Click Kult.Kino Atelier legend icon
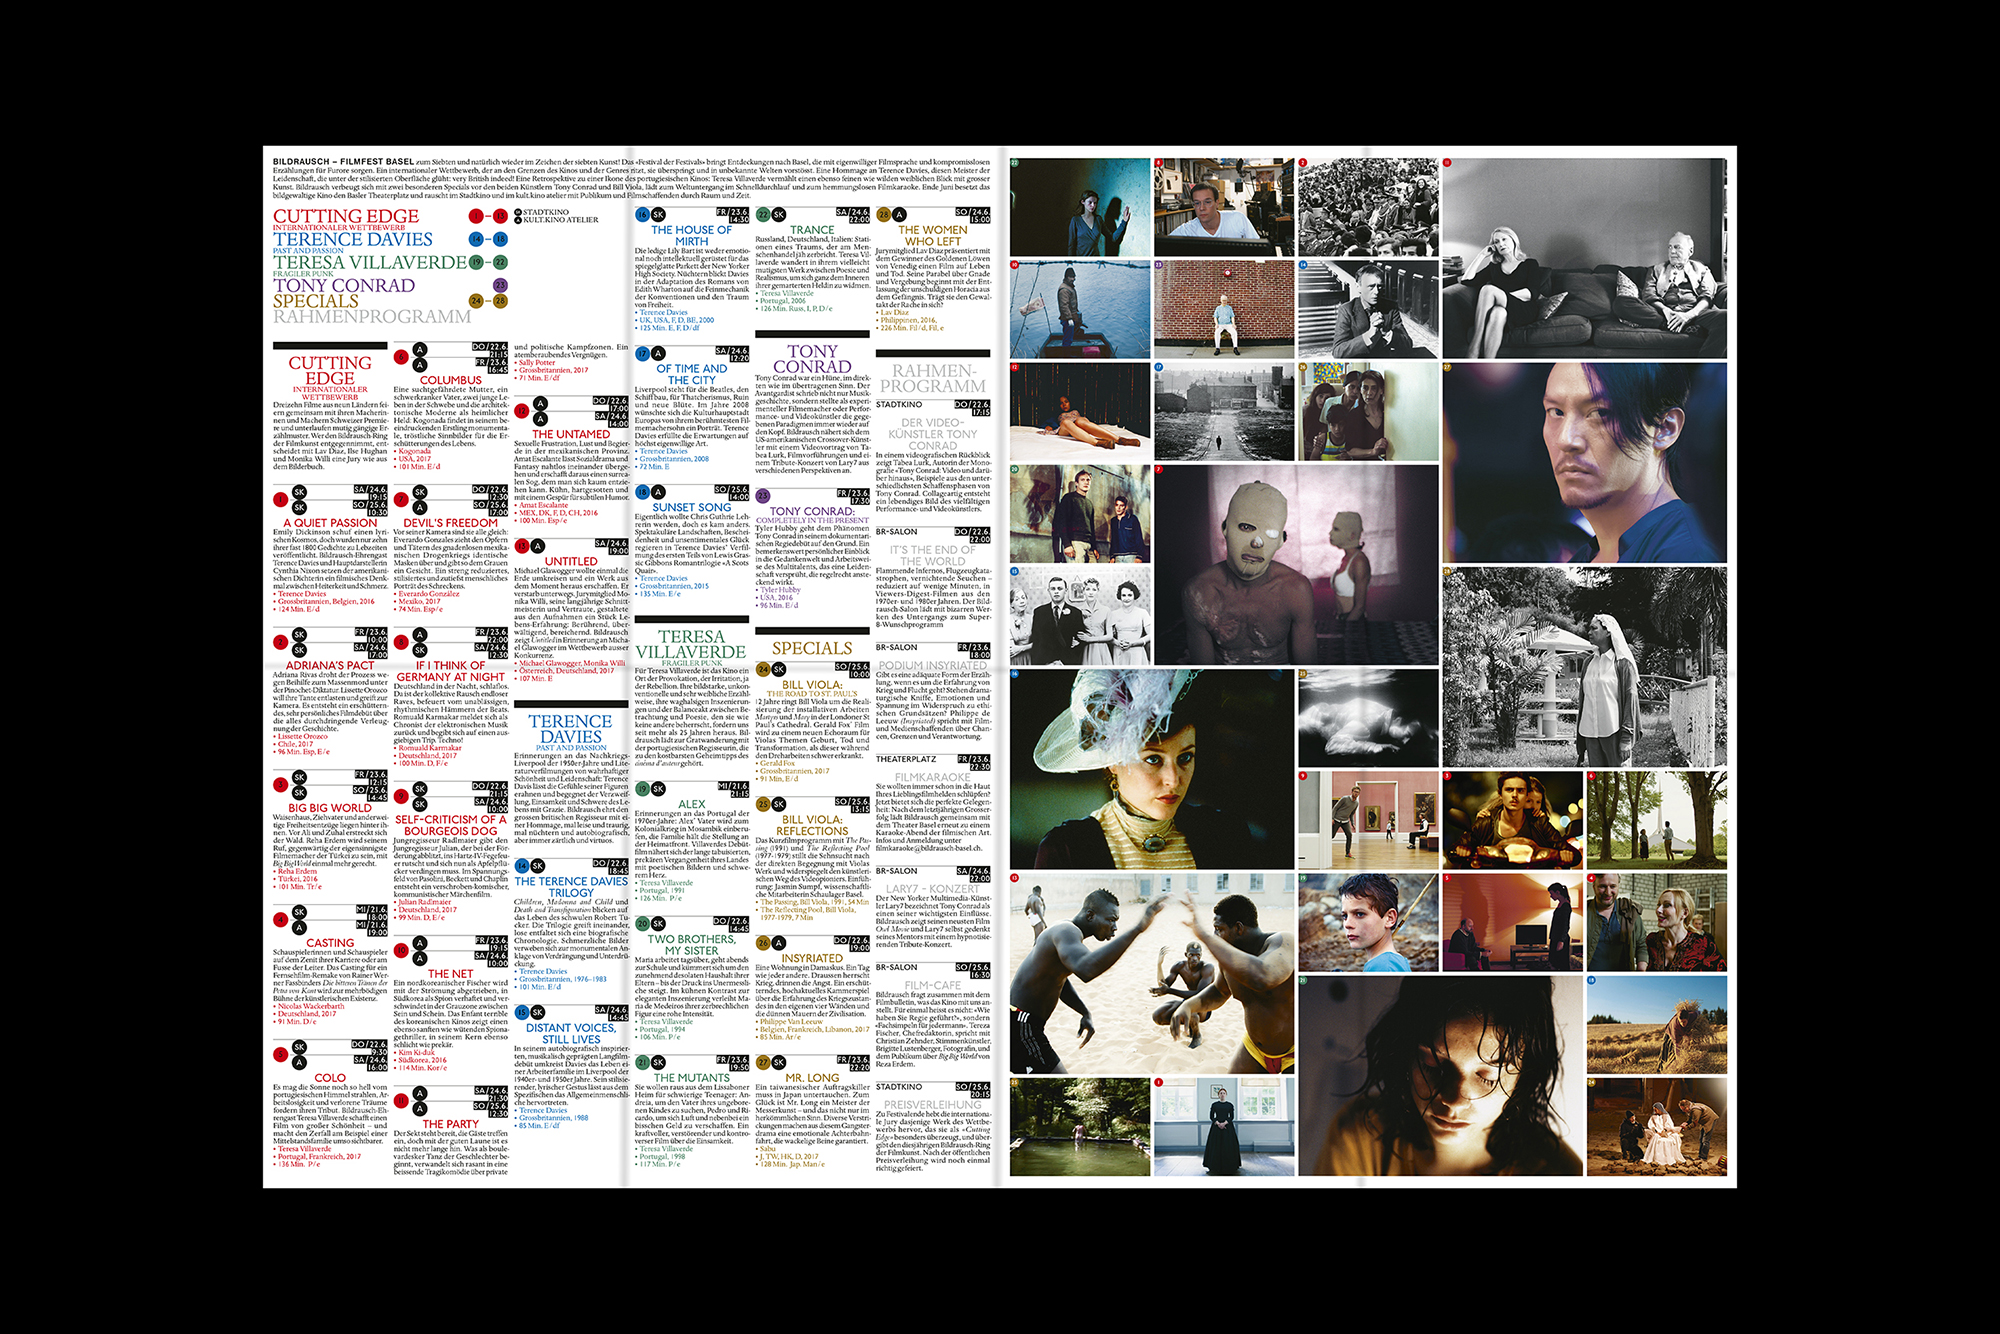The height and width of the screenshot is (1334, 2000). coord(518,220)
